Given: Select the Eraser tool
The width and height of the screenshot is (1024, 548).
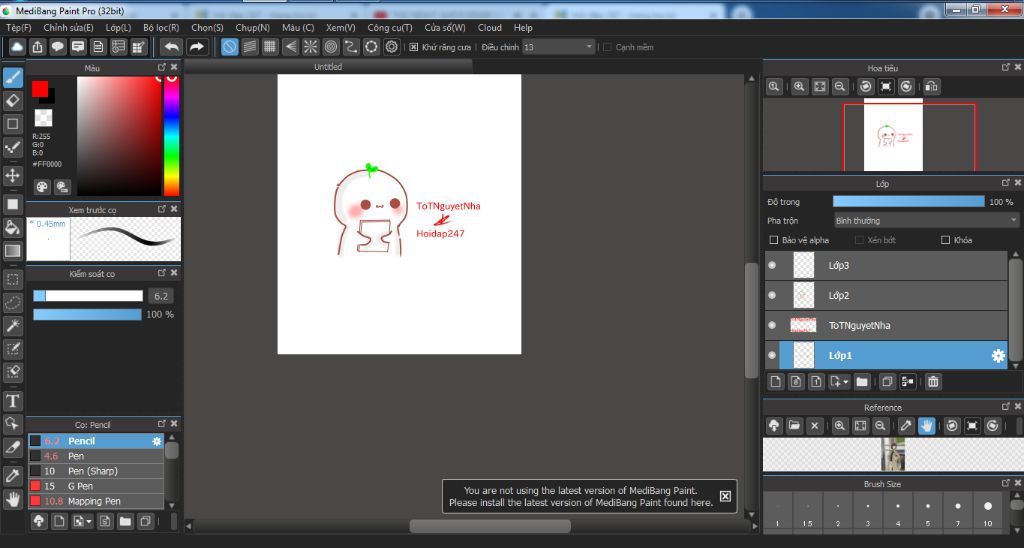Looking at the screenshot, I should point(12,101).
